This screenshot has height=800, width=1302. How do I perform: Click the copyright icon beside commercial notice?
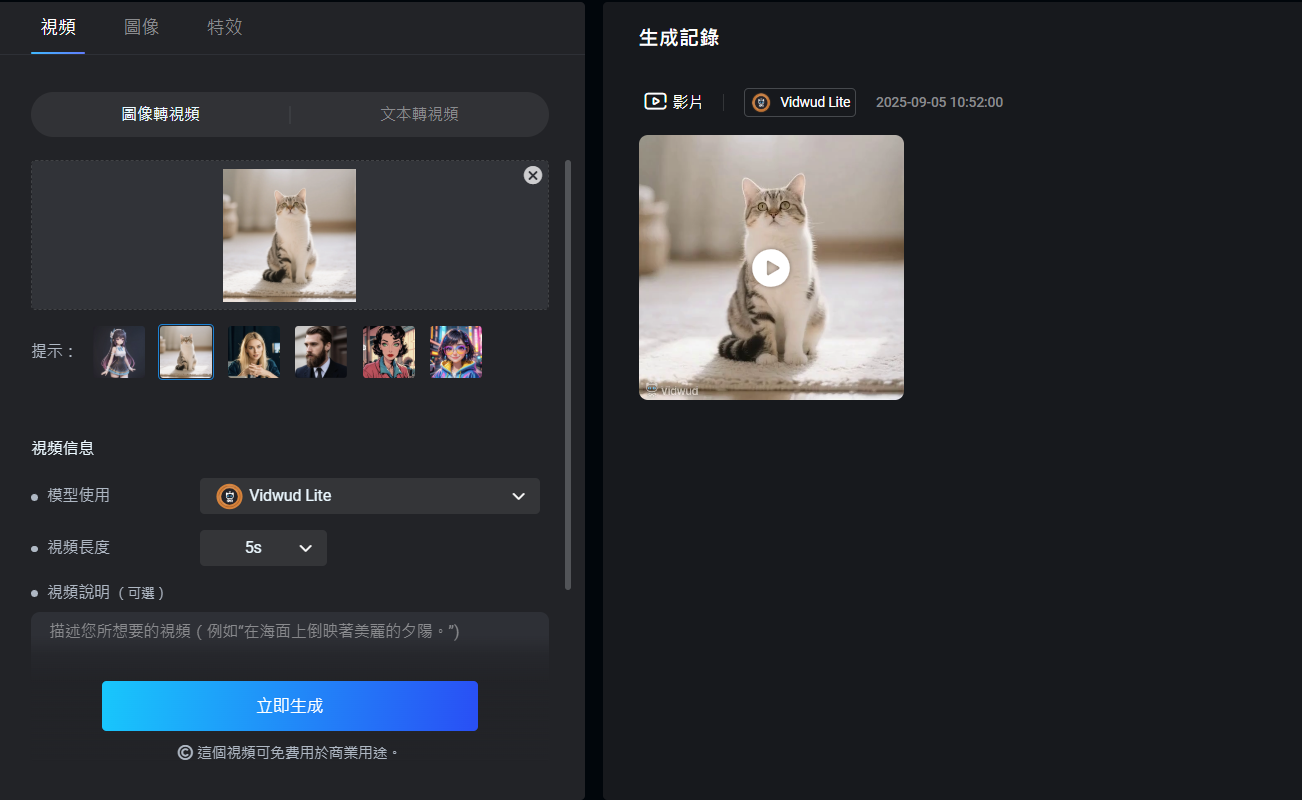(x=185, y=752)
